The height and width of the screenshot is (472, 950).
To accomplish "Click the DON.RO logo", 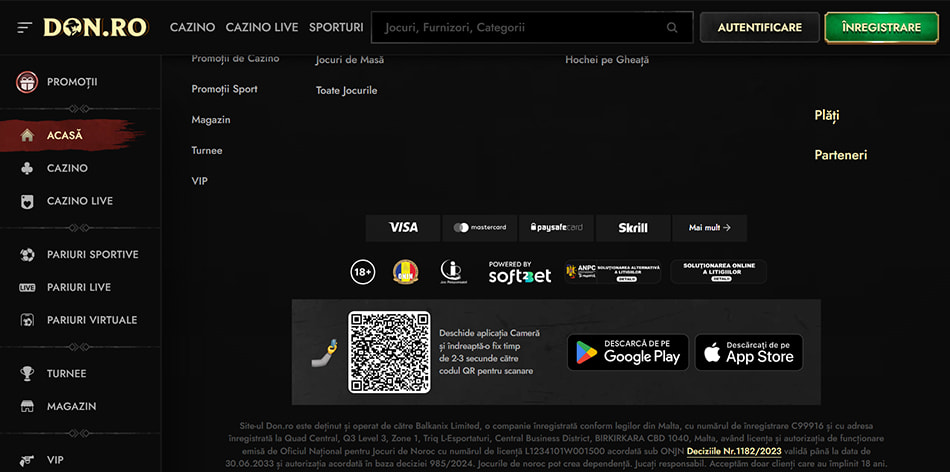I will click(x=96, y=28).
